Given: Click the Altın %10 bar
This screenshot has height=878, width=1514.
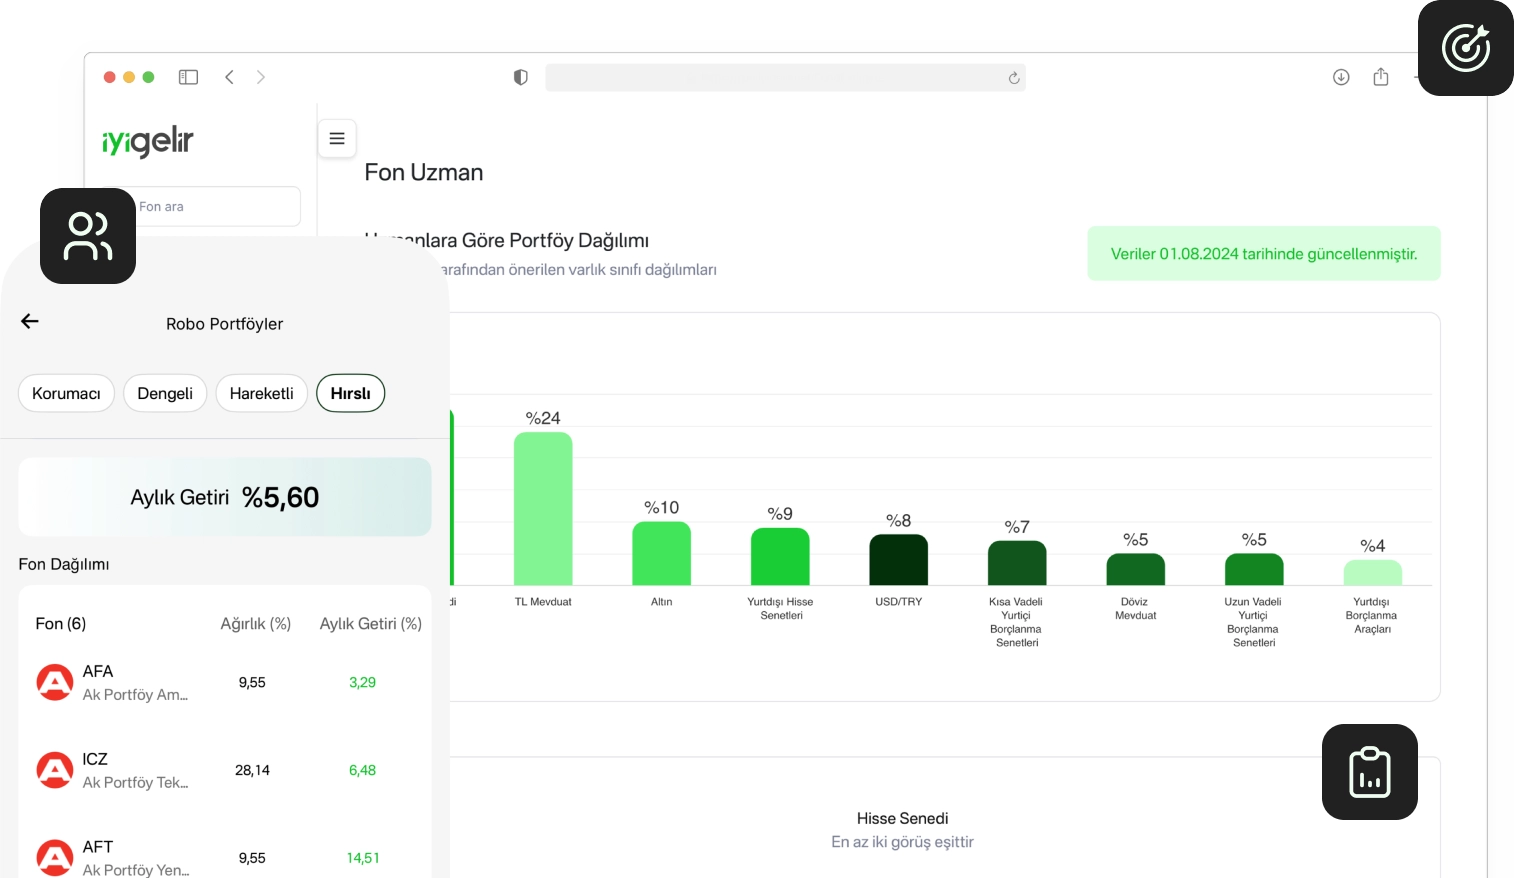Looking at the screenshot, I should (662, 554).
